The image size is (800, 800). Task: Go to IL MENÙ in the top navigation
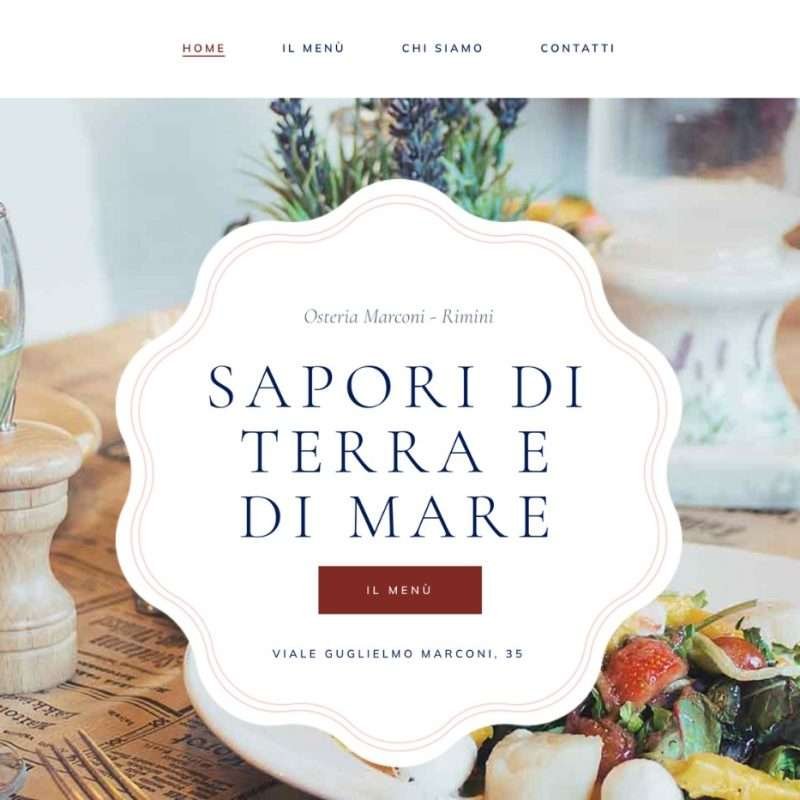[x=313, y=48]
